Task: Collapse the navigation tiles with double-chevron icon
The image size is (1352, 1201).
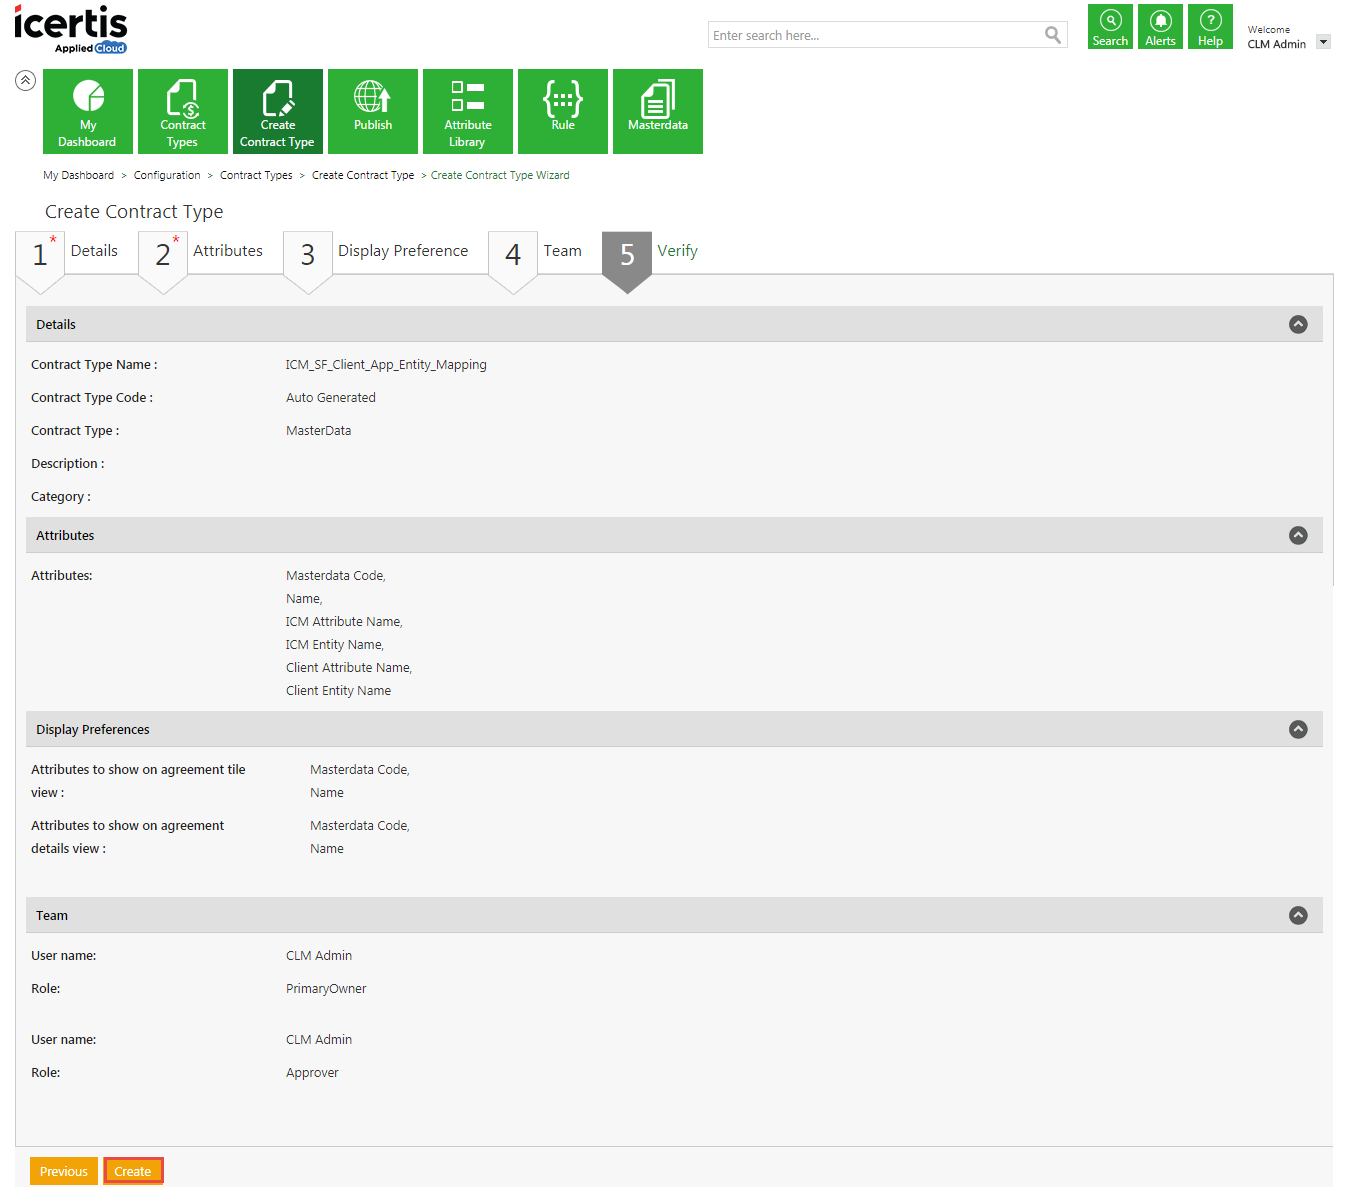Action: point(26,80)
